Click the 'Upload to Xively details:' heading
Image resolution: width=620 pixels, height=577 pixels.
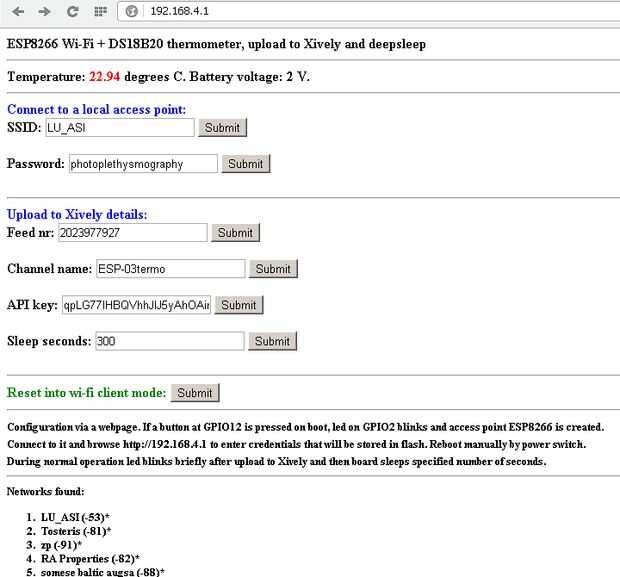click(77, 214)
